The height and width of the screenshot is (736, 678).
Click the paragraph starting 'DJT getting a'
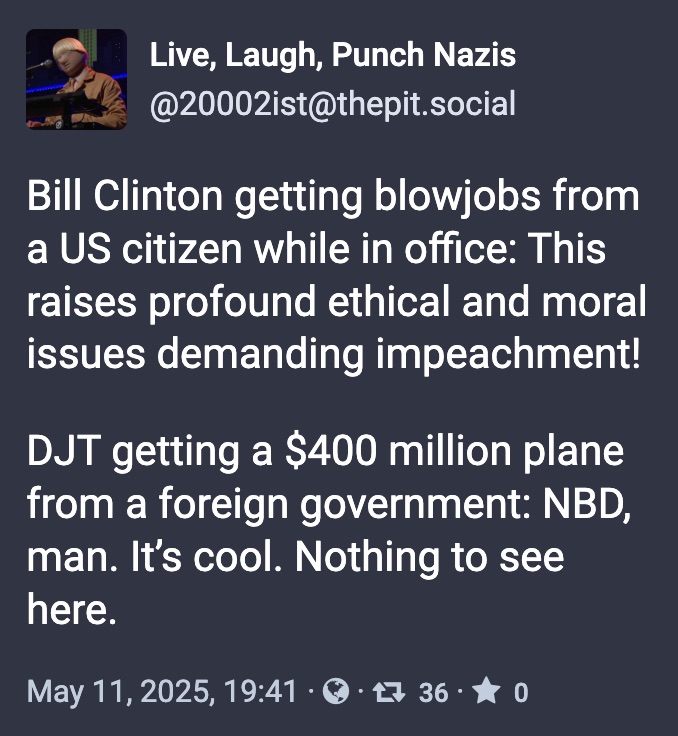(329, 530)
